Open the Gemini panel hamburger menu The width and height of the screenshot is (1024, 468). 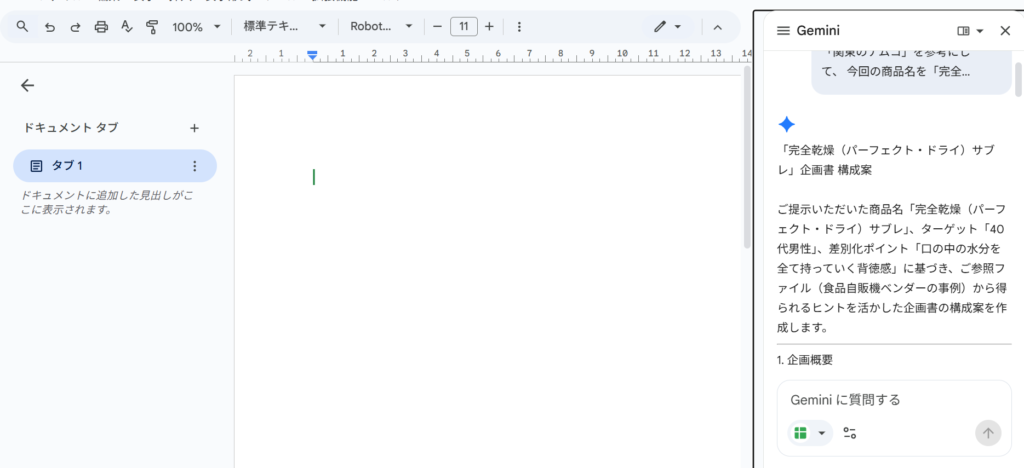point(783,31)
